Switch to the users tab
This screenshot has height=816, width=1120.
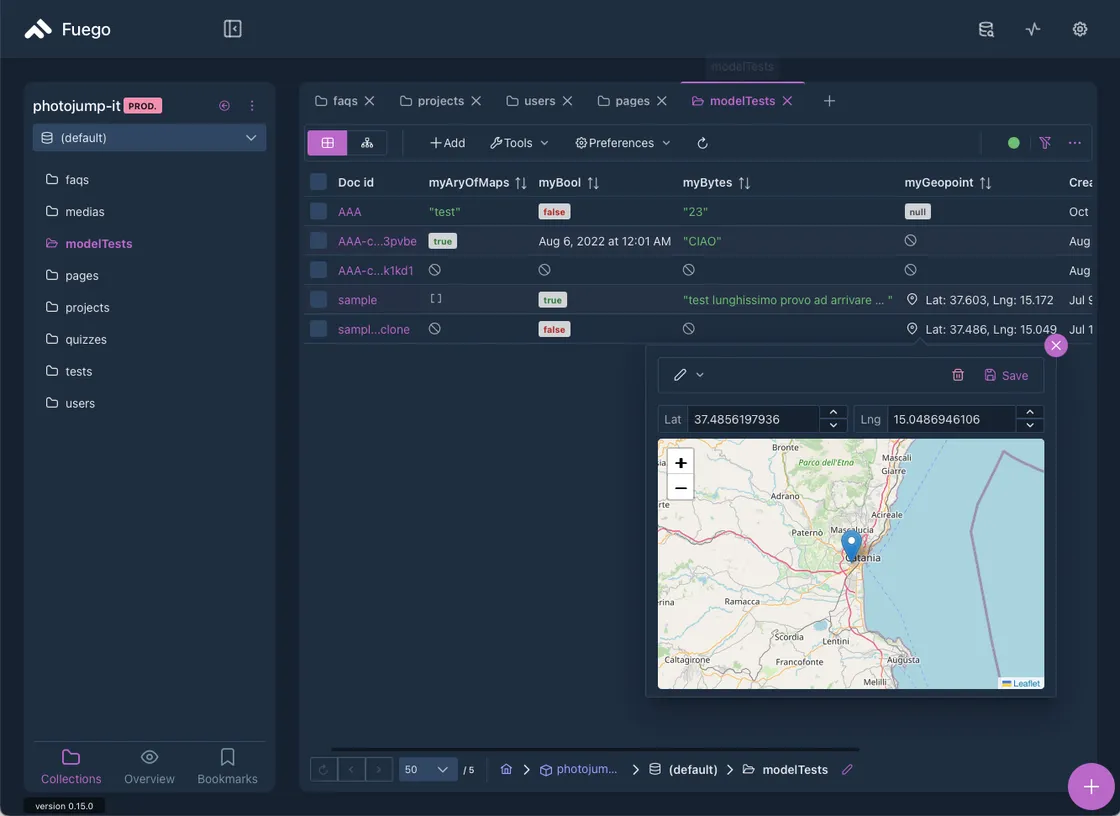coord(530,101)
